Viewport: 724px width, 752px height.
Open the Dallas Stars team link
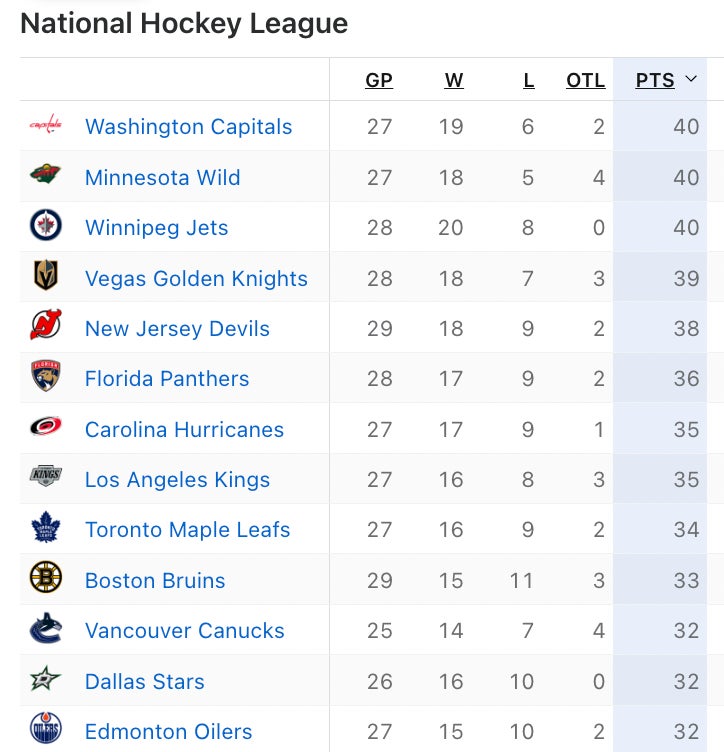click(x=144, y=682)
